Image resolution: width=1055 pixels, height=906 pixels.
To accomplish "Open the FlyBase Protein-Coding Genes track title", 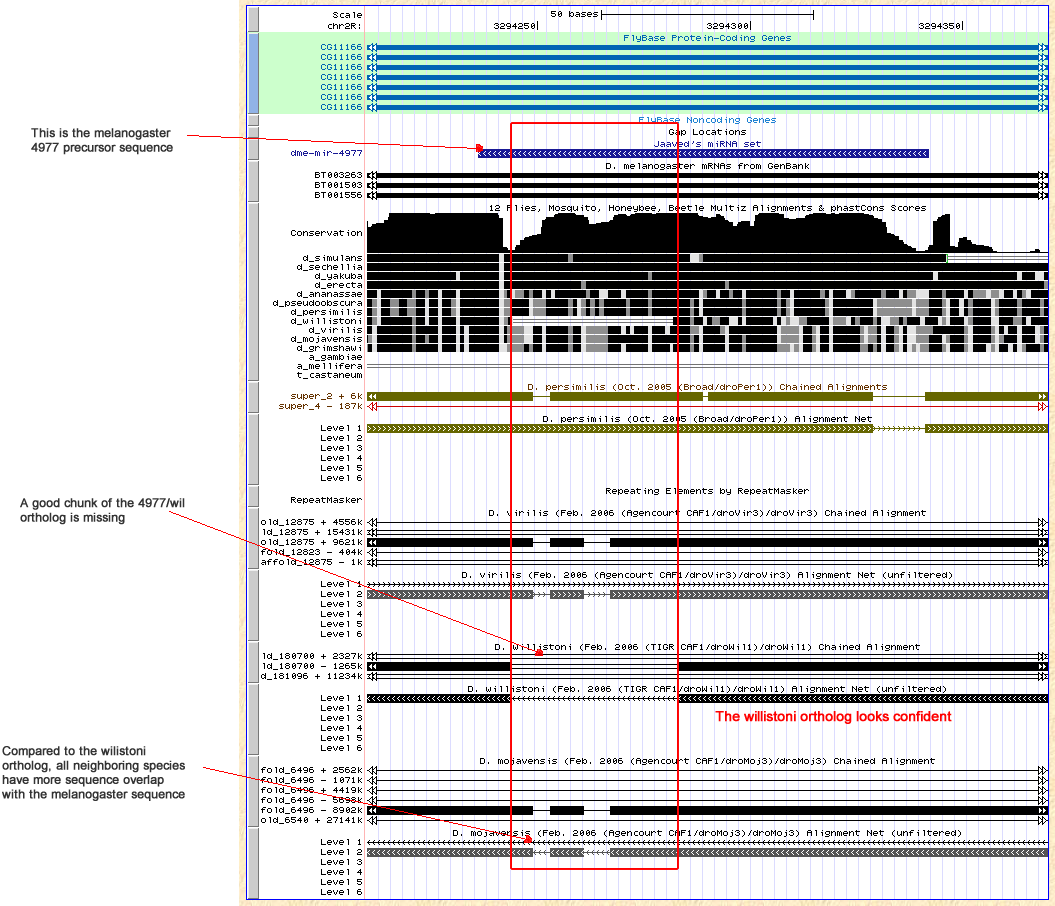I will pyautogui.click(x=707, y=37).
